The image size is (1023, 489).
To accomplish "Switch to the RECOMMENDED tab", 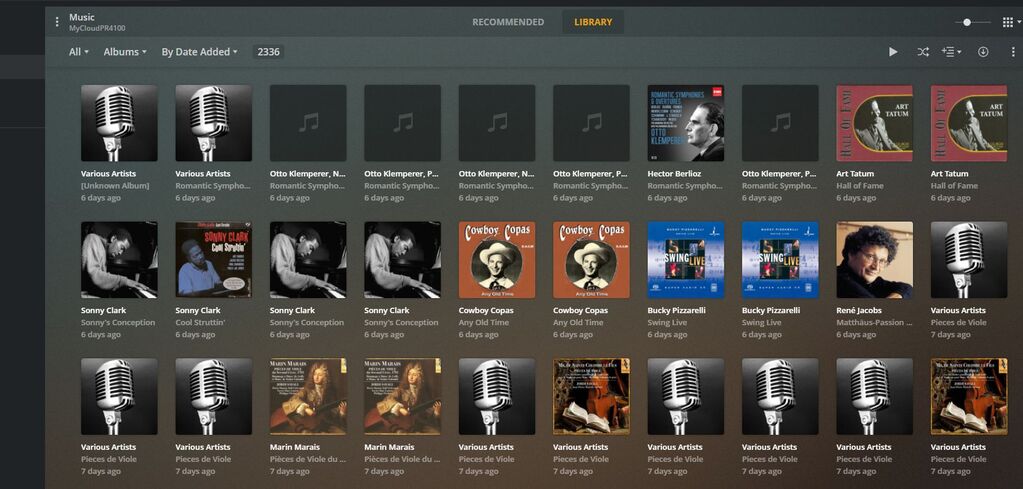I will click(x=508, y=22).
